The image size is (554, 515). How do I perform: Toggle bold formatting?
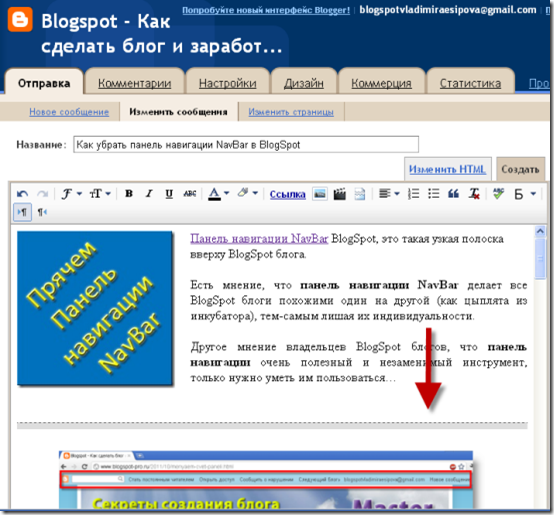129,194
